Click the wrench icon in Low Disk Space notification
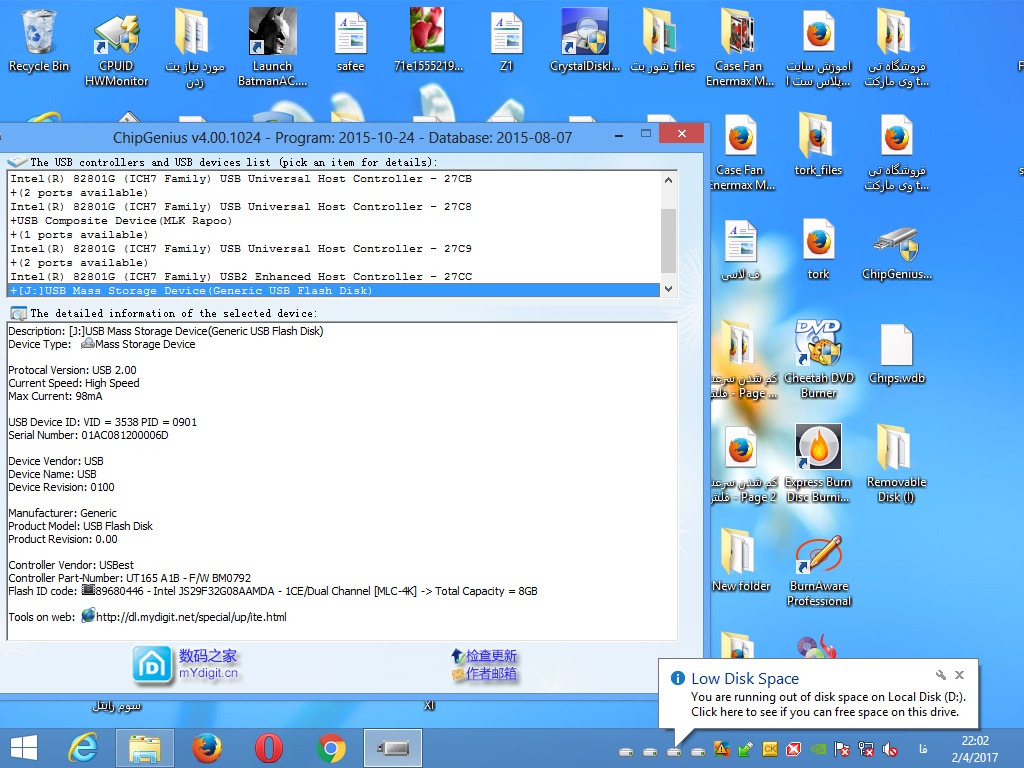The width and height of the screenshot is (1024, 768). pos(940,675)
